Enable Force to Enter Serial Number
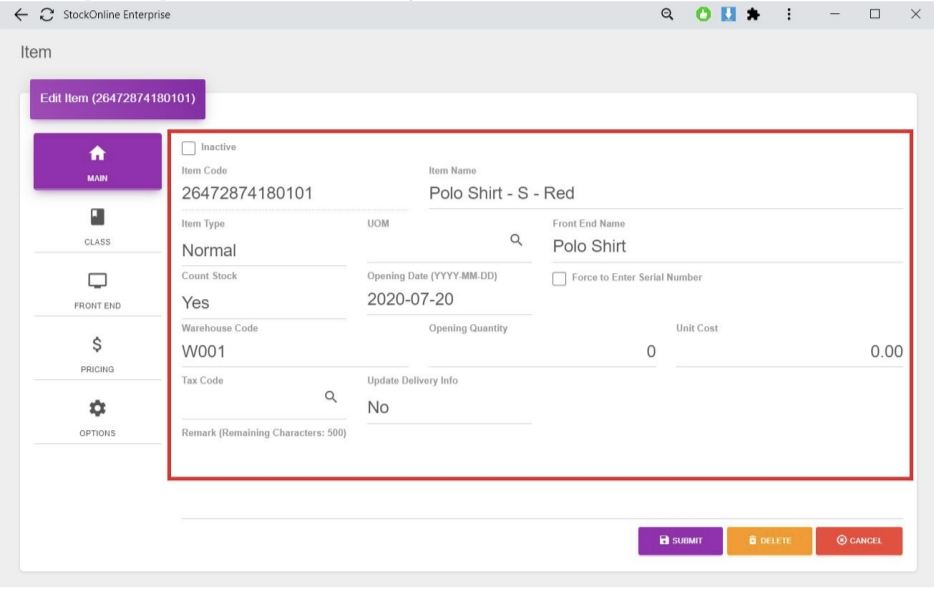The width and height of the screenshot is (936, 590). point(560,278)
